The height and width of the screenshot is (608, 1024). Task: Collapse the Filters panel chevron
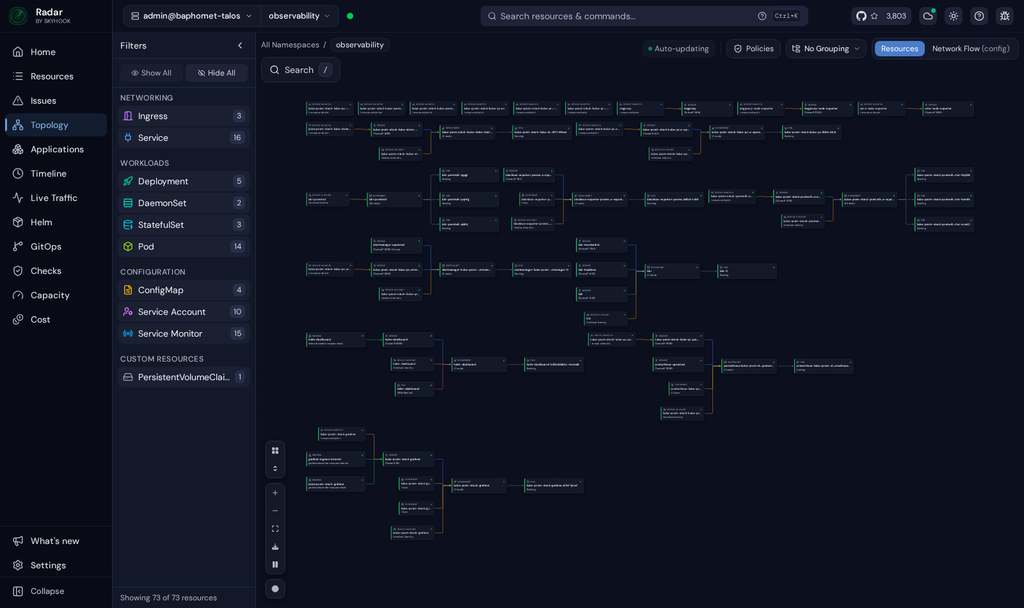tap(240, 46)
